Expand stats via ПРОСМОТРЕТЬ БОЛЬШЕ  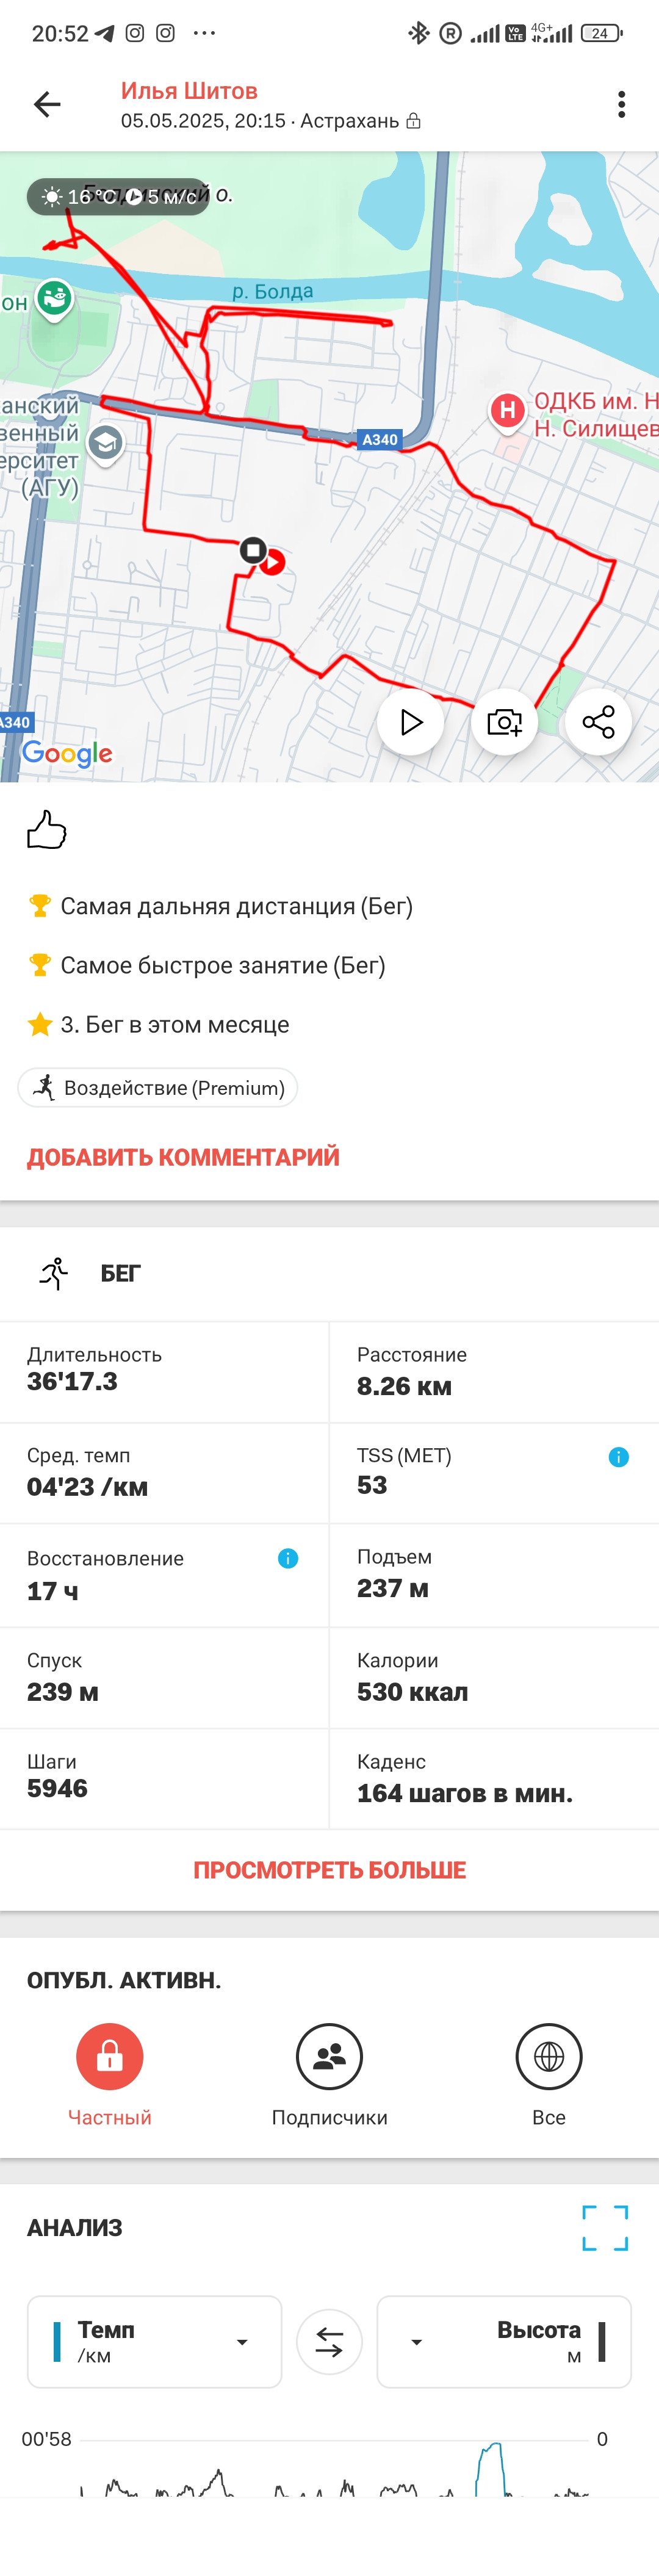(329, 1870)
